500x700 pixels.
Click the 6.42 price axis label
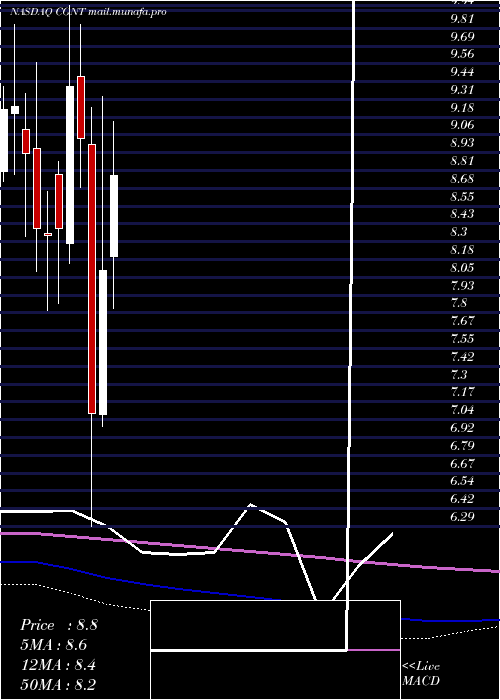pos(462,498)
